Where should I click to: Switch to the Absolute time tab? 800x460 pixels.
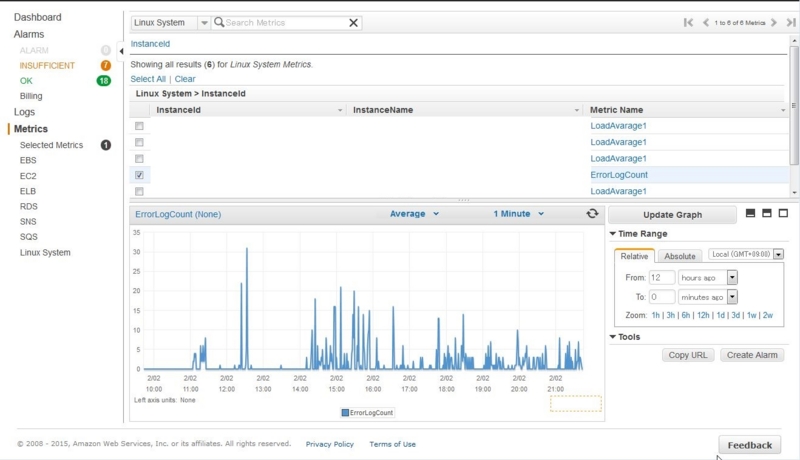click(x=680, y=256)
